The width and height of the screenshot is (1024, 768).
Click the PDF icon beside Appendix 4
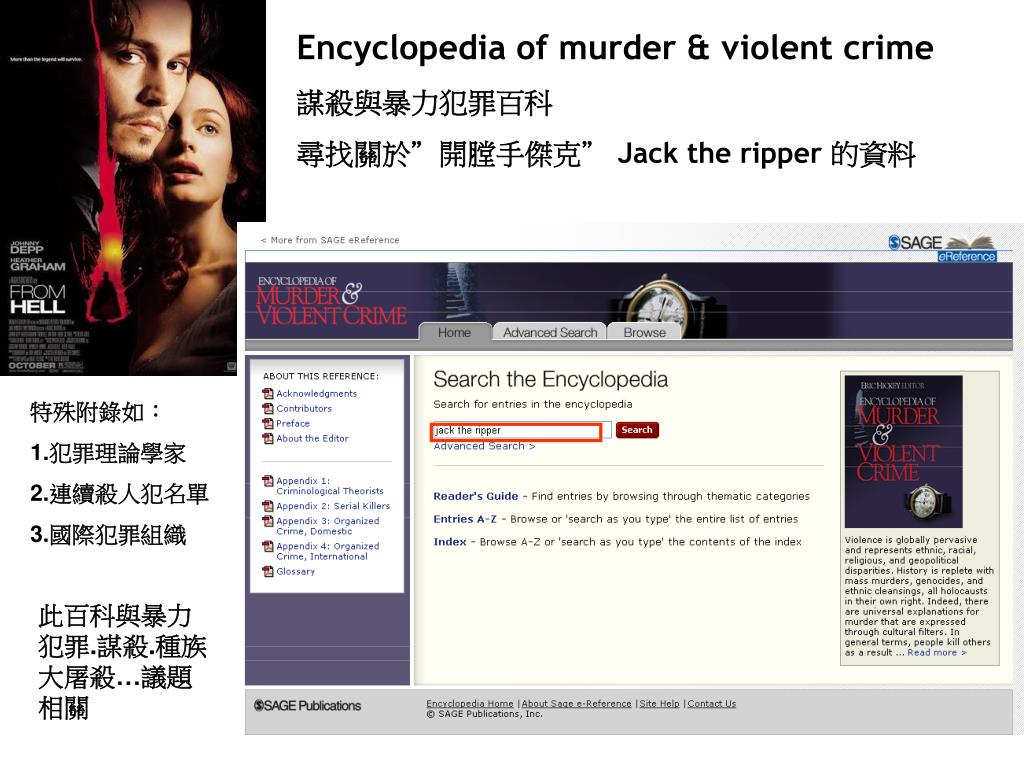268,547
